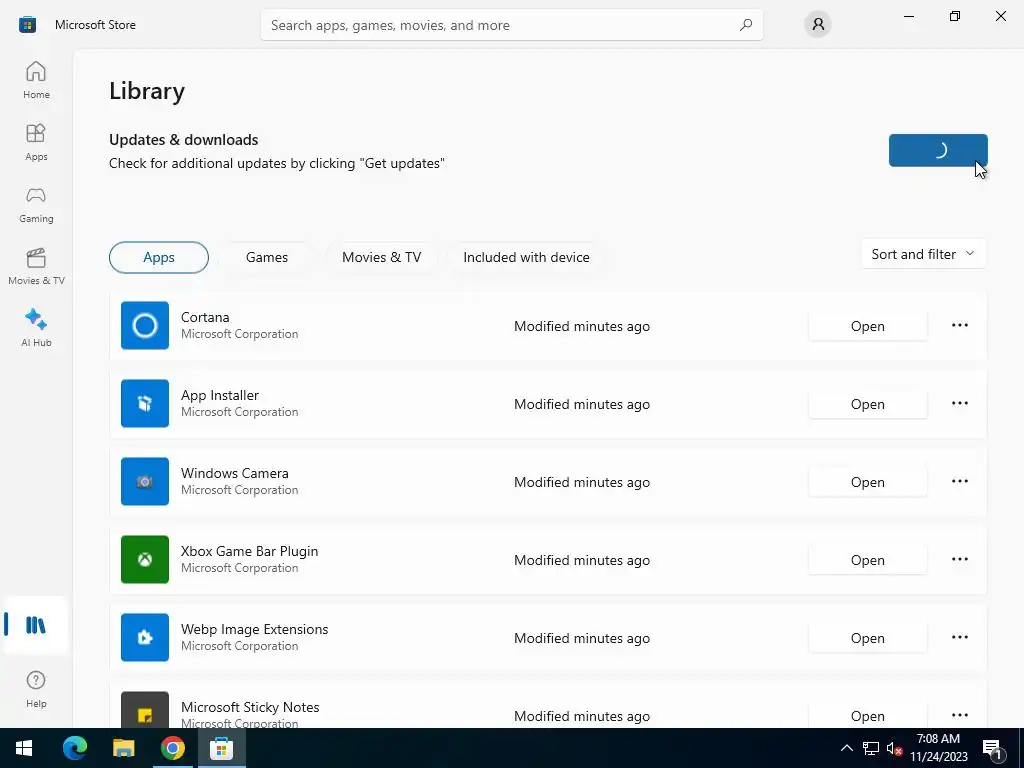Click the Updates & downloads heading
1024x768 pixels.
click(x=184, y=140)
